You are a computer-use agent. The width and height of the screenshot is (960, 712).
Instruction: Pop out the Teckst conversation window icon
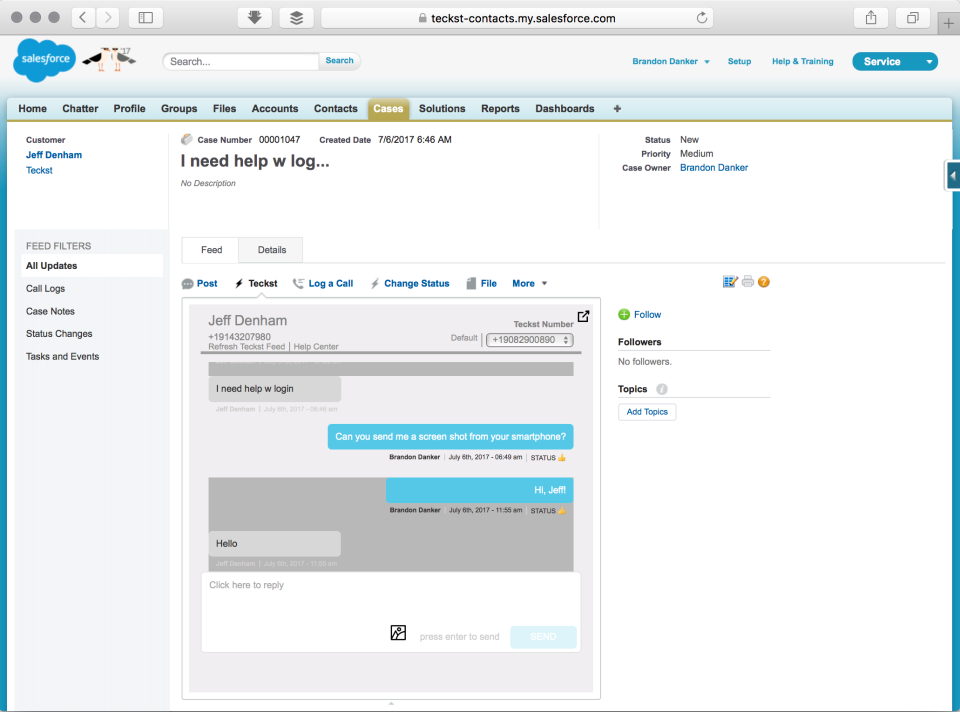583,316
